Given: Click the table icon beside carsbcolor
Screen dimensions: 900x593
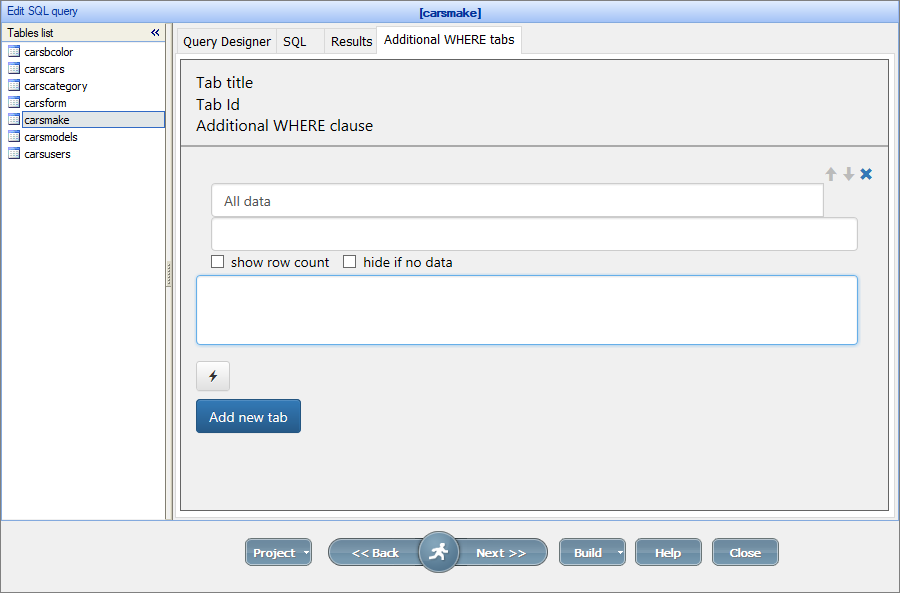Looking at the screenshot, I should (13, 51).
